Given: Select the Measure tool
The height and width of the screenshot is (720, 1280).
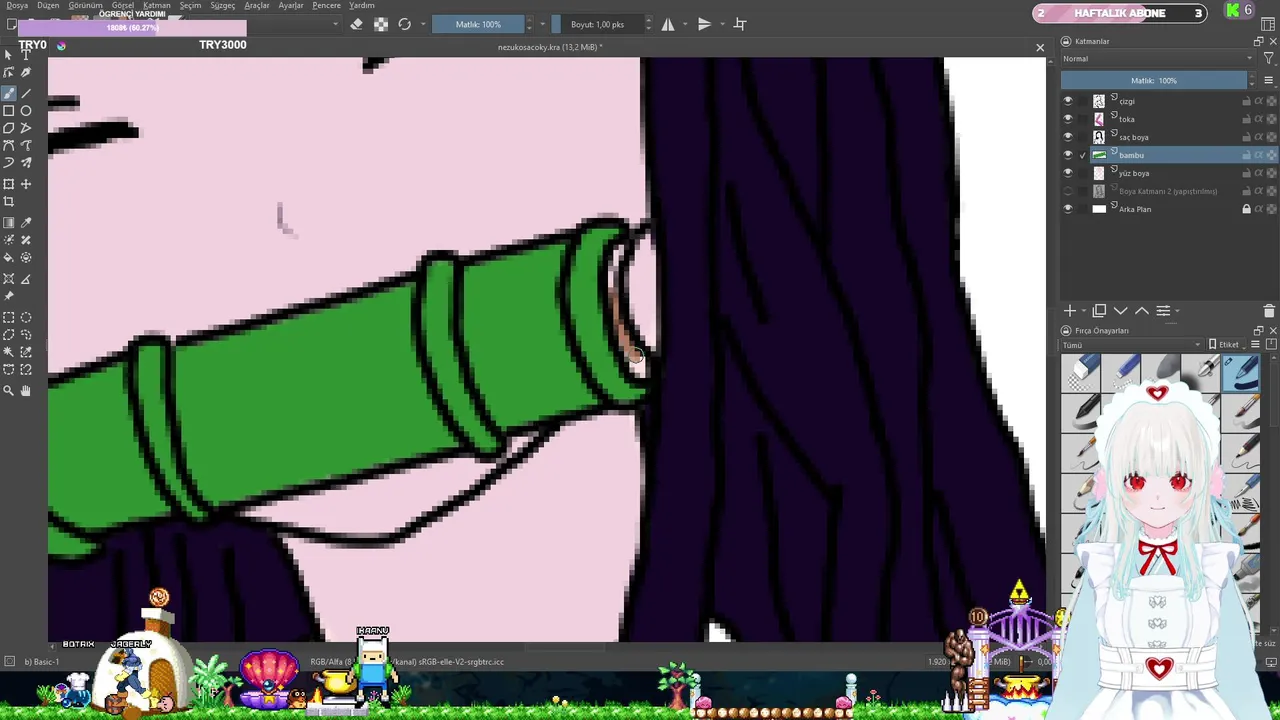Looking at the screenshot, I should click(26, 279).
